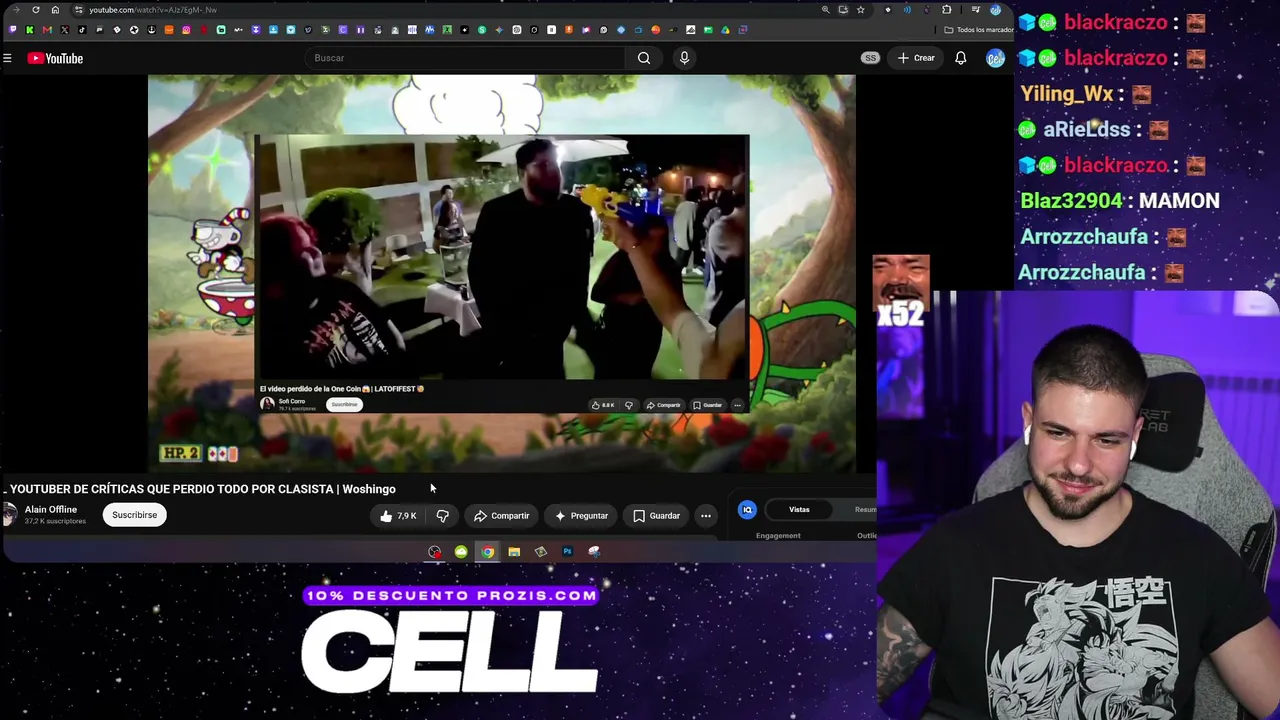
Task: Open the Google Drive bookmark icon
Action: pos(725,30)
